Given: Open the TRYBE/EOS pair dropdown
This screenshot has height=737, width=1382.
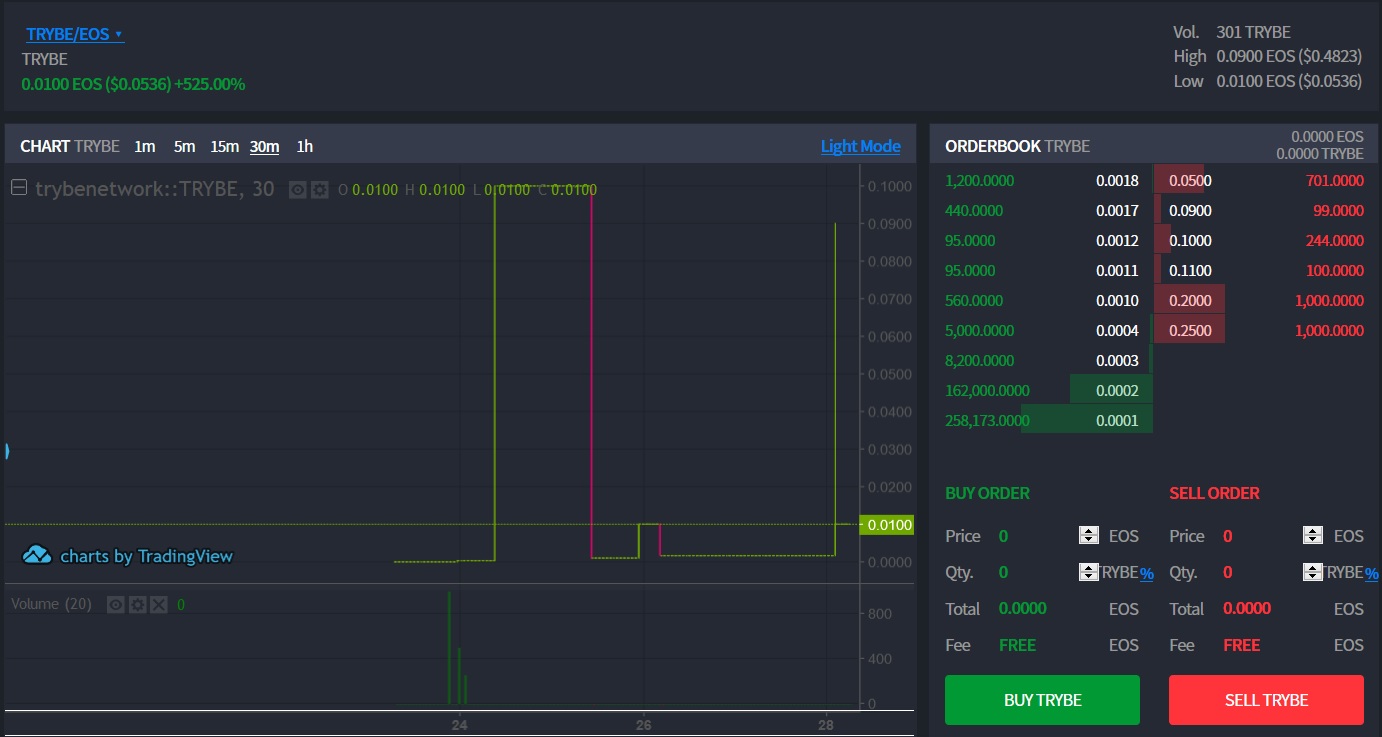Looking at the screenshot, I should (x=75, y=34).
